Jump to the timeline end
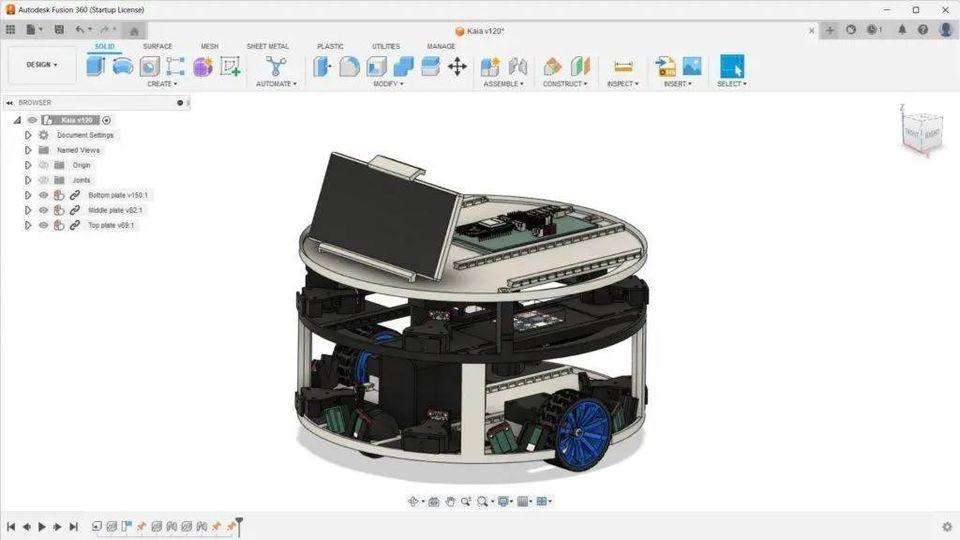960x540 pixels. point(73,527)
